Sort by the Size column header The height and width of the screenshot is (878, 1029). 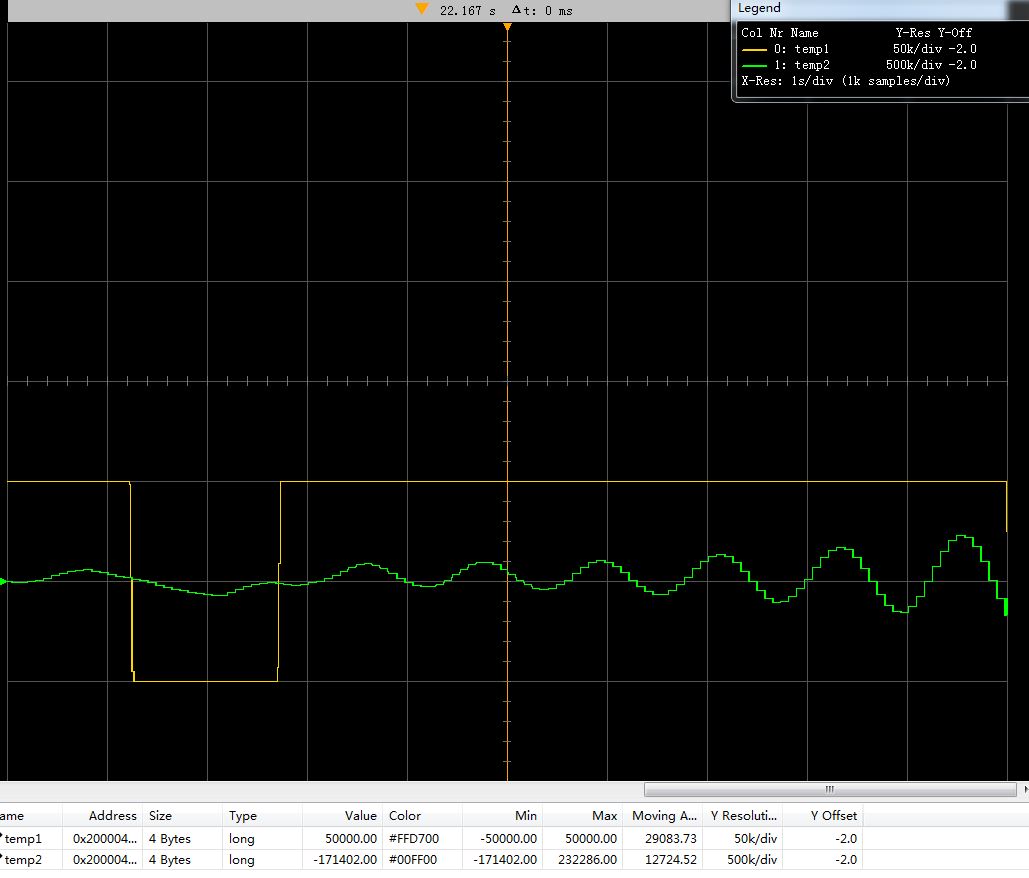click(182, 816)
